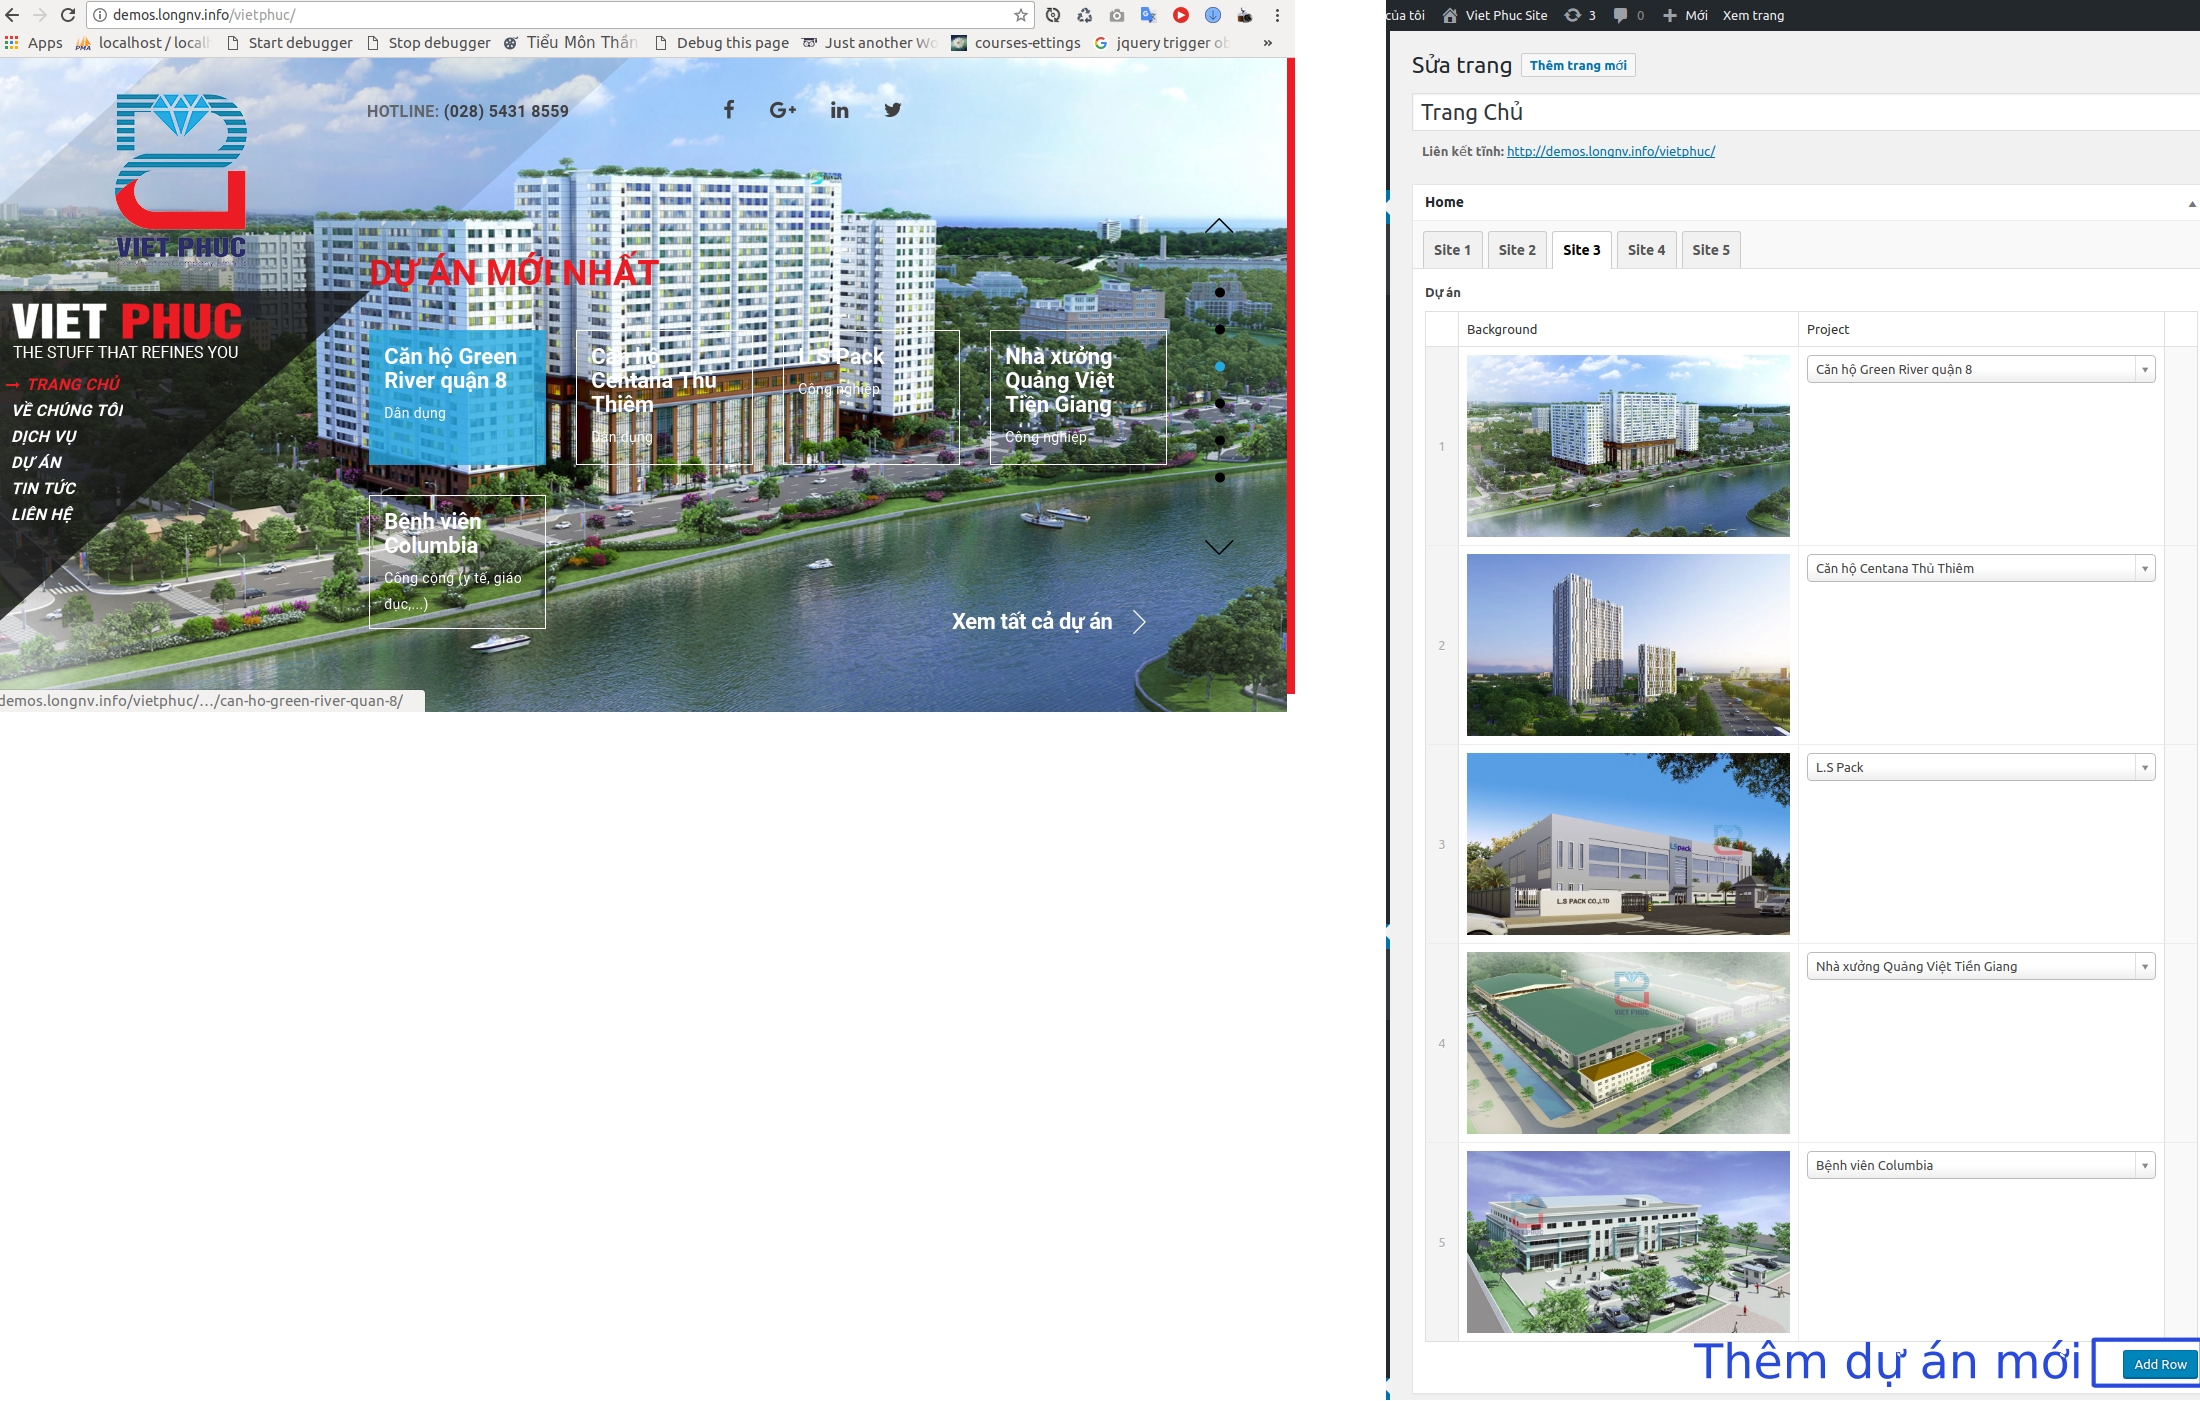Bookmark page with the star icon
Image resolution: width=2200 pixels, height=1401 pixels.
pyautogui.click(x=1020, y=15)
